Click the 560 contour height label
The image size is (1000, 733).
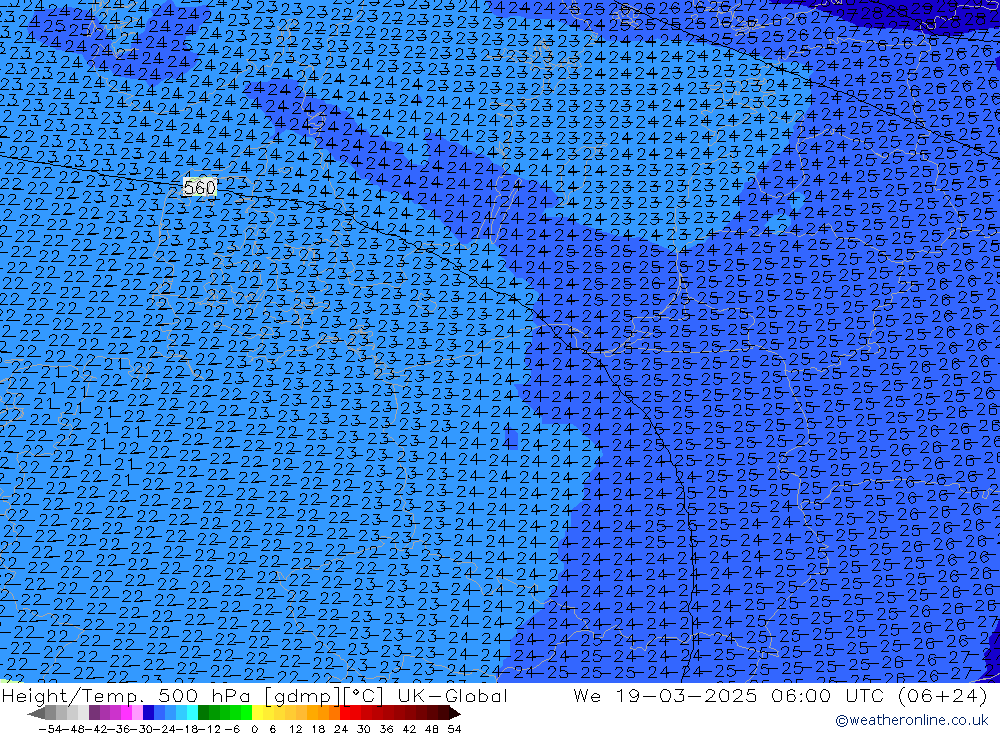pos(200,188)
